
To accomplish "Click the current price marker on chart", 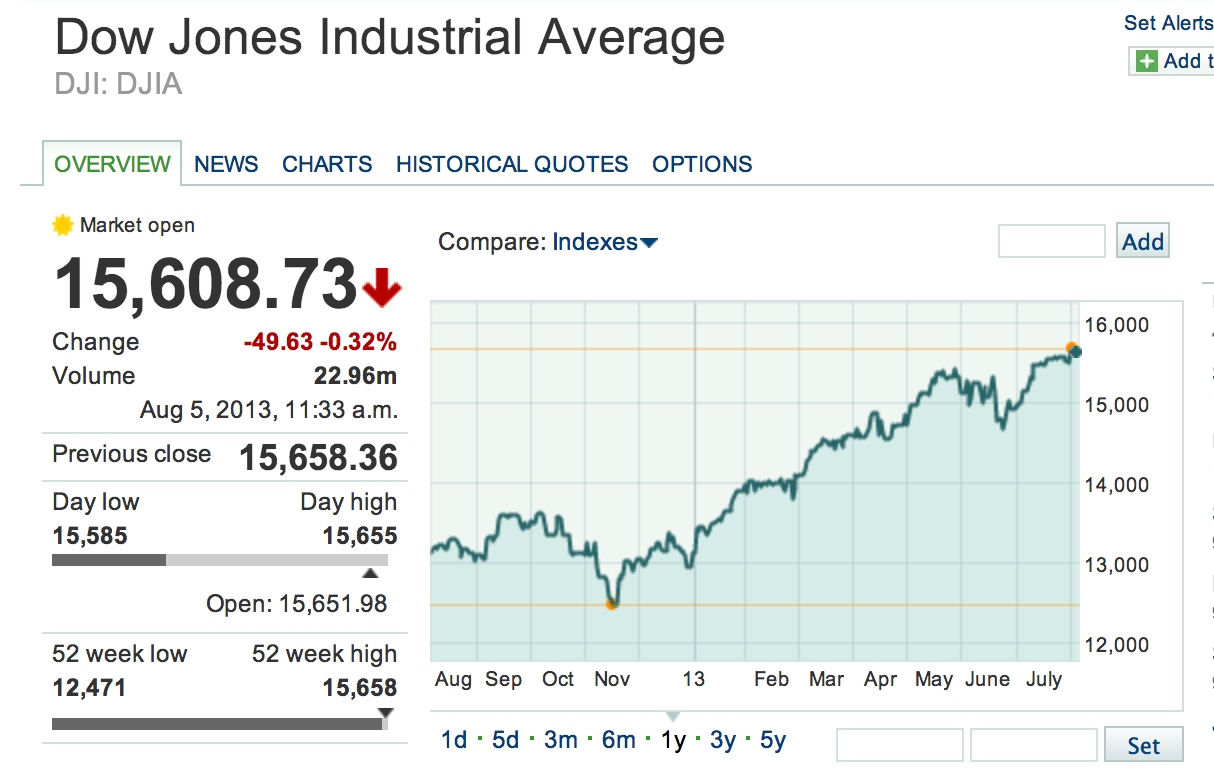I will pyautogui.click(x=1074, y=350).
